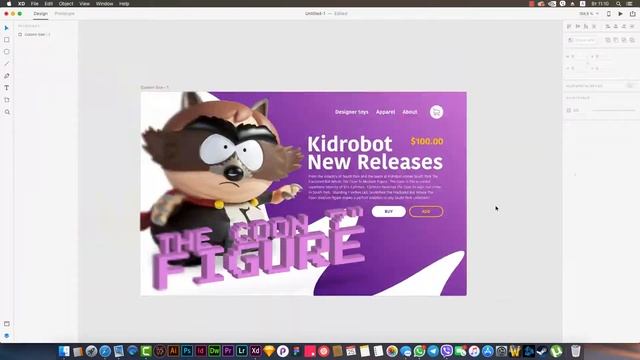640x360 pixels.
Task: Open the Object menu
Action: pos(66,4)
